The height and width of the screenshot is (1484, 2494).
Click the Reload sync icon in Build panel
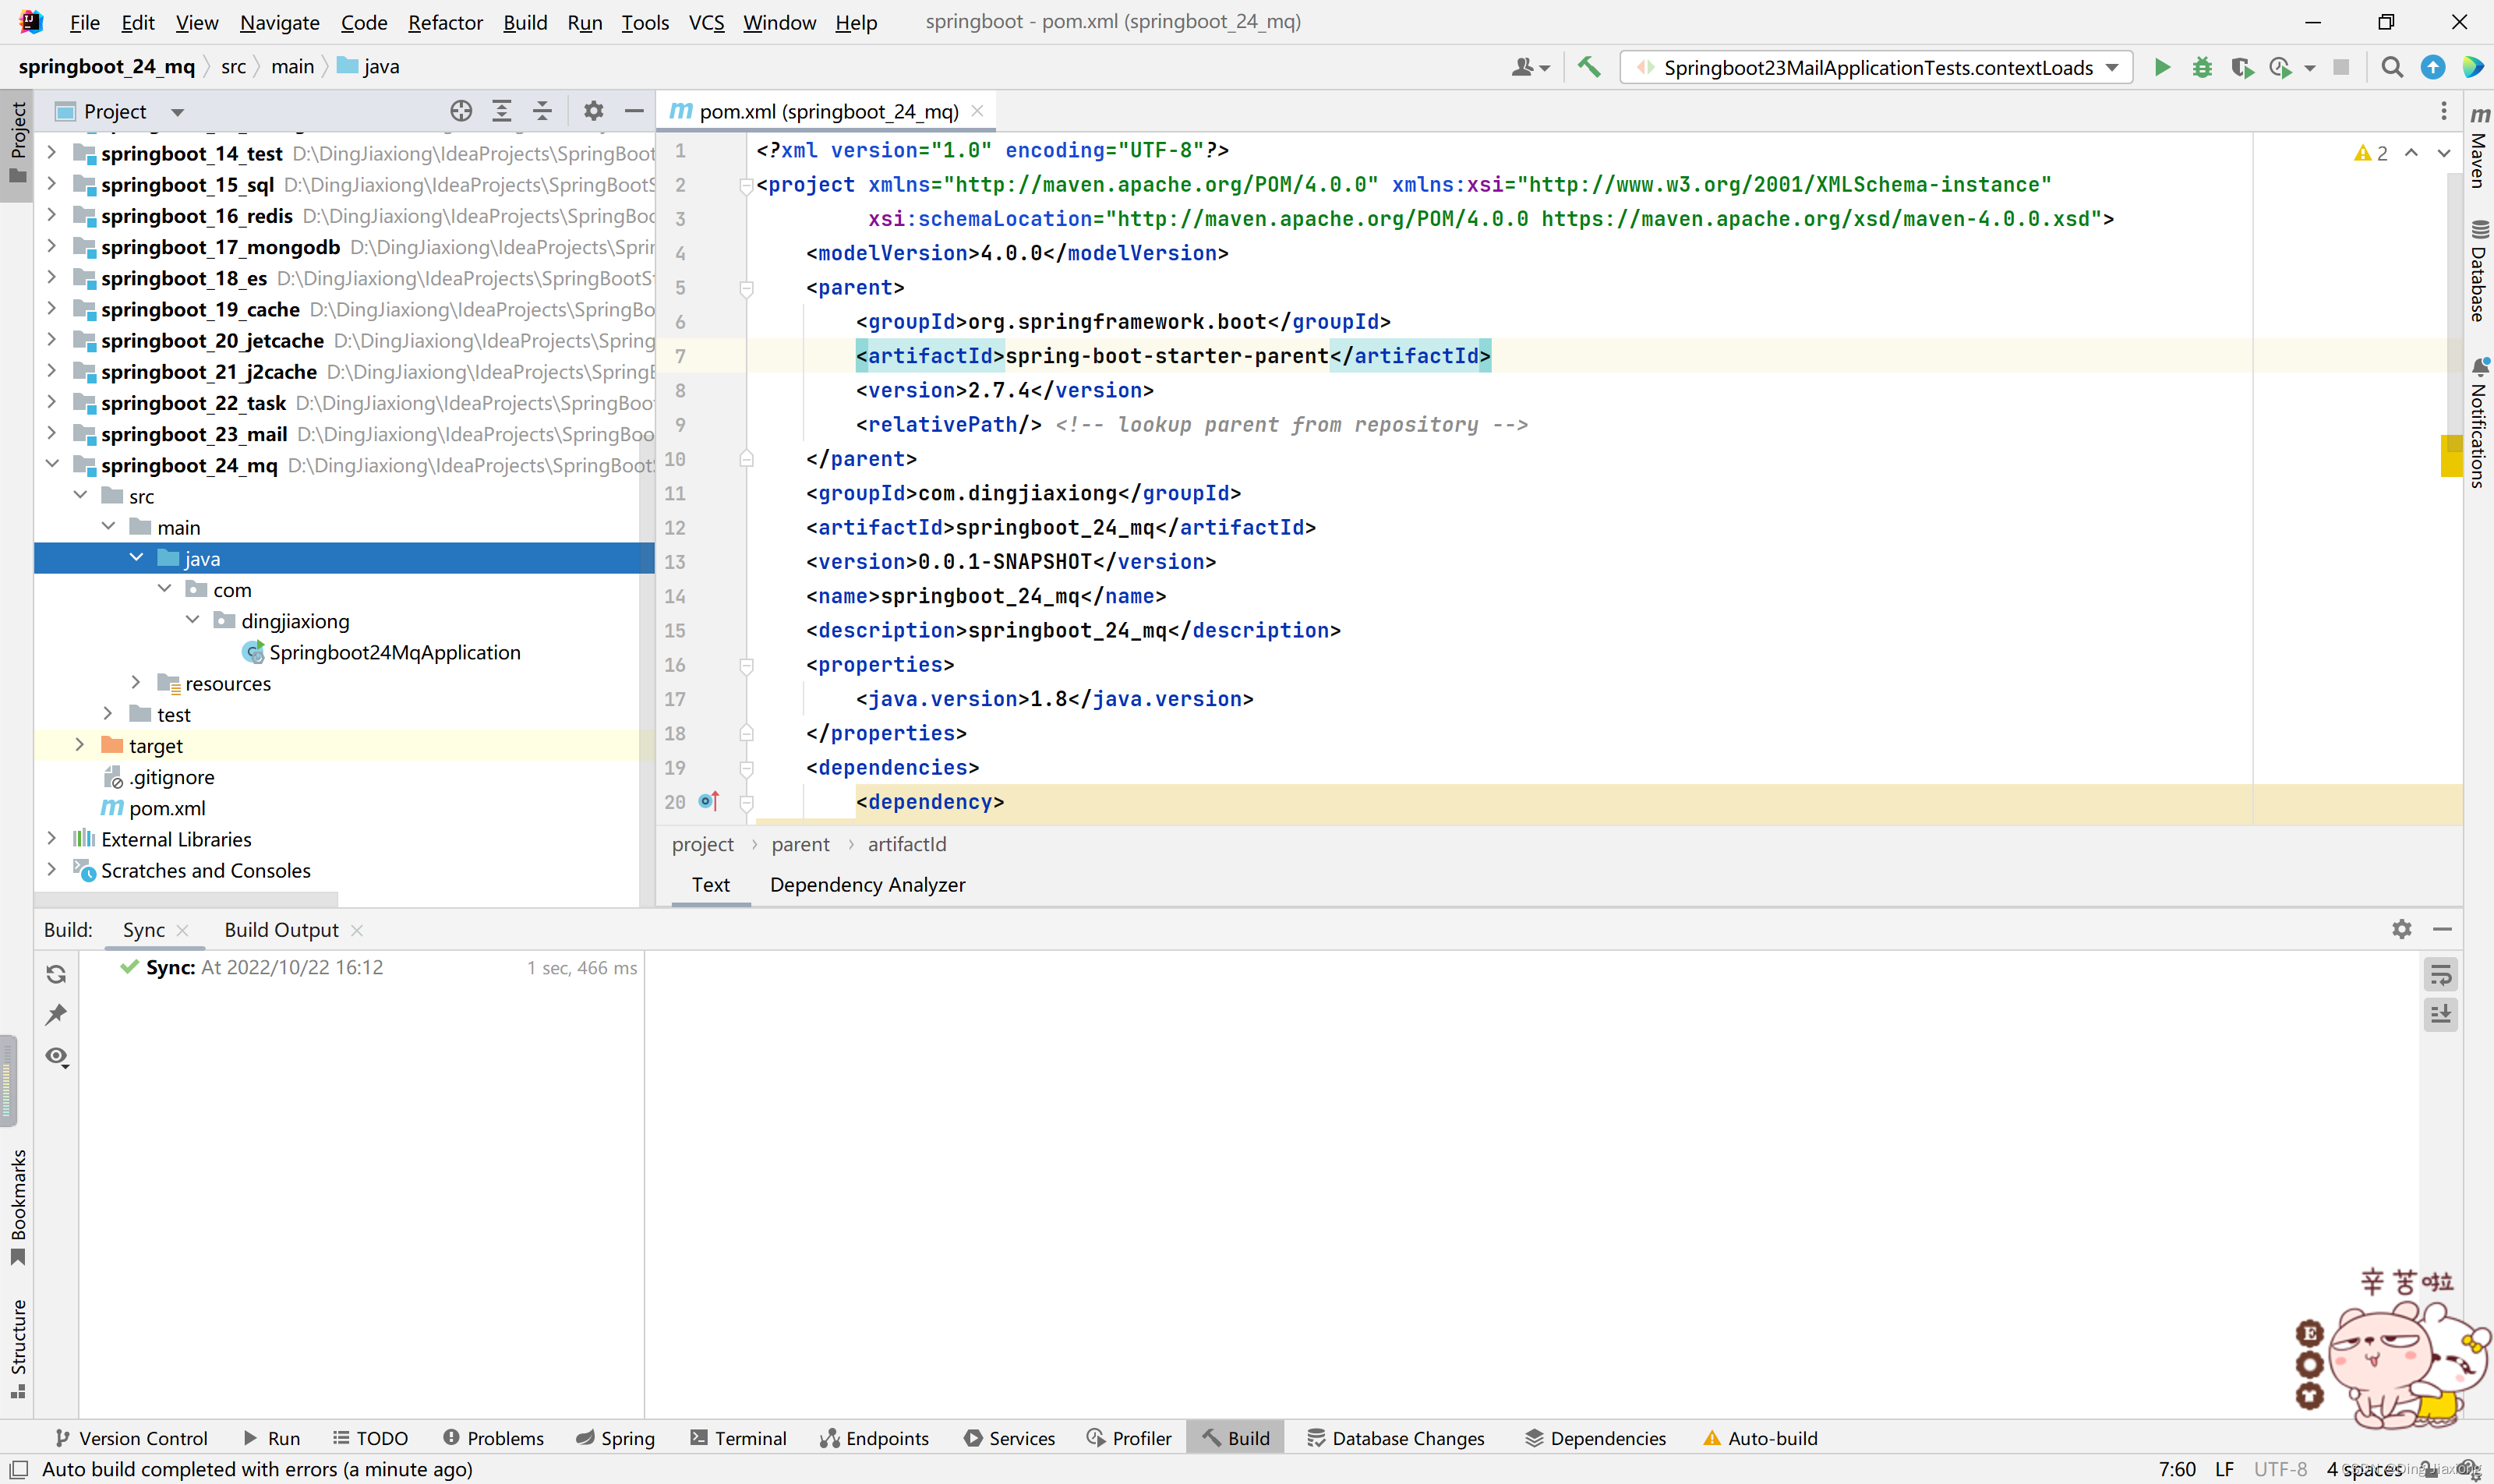(x=56, y=974)
